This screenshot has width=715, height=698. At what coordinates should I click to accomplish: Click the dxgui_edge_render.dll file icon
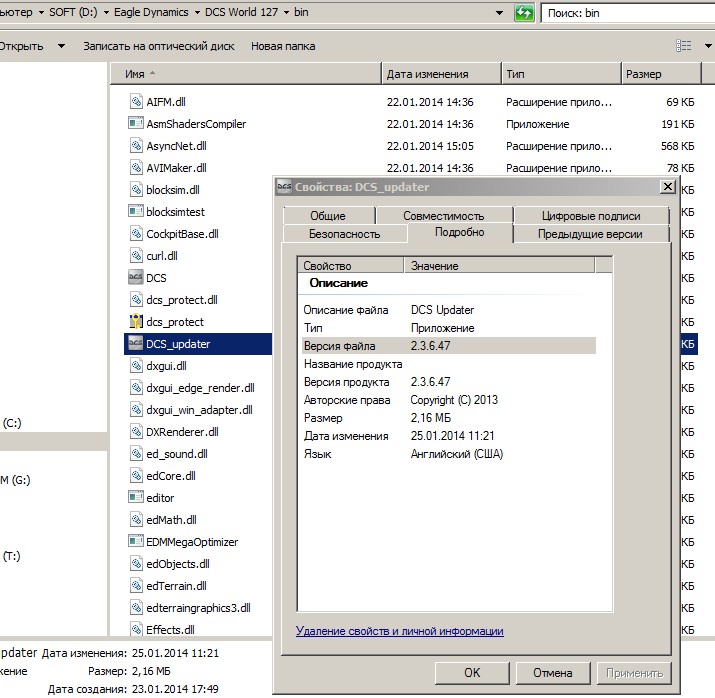pos(136,388)
